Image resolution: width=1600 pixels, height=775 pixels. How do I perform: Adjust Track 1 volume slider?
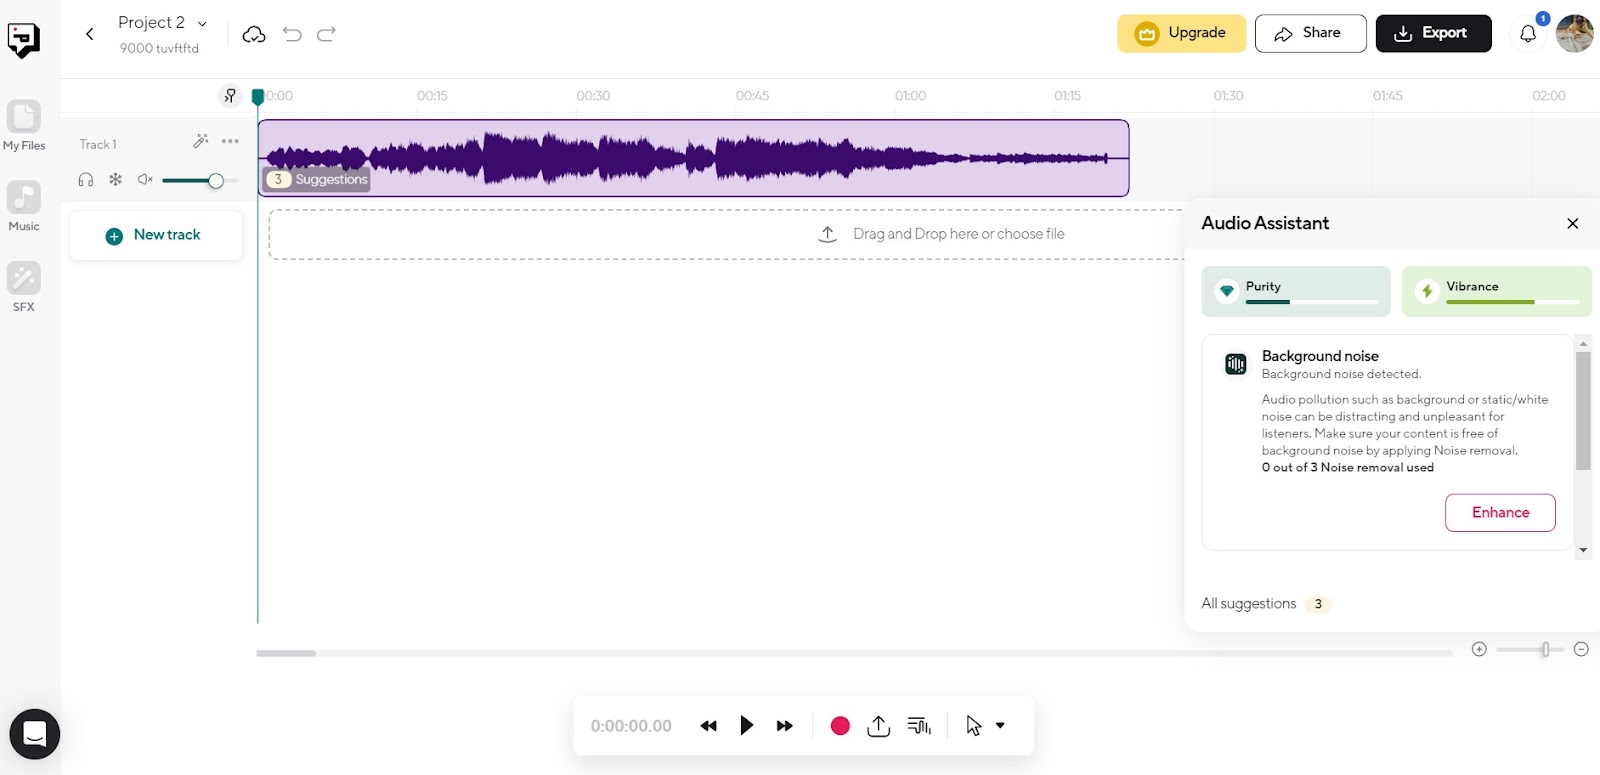click(200, 181)
